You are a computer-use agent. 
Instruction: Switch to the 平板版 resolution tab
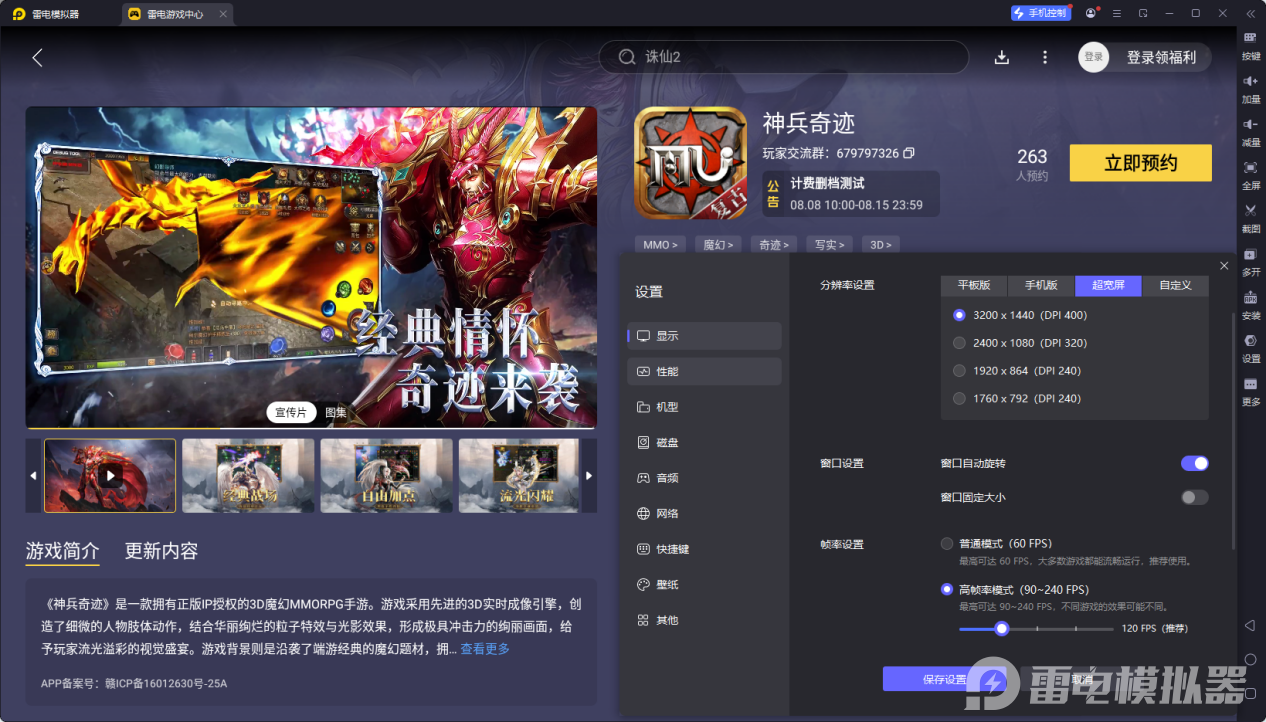[974, 285]
